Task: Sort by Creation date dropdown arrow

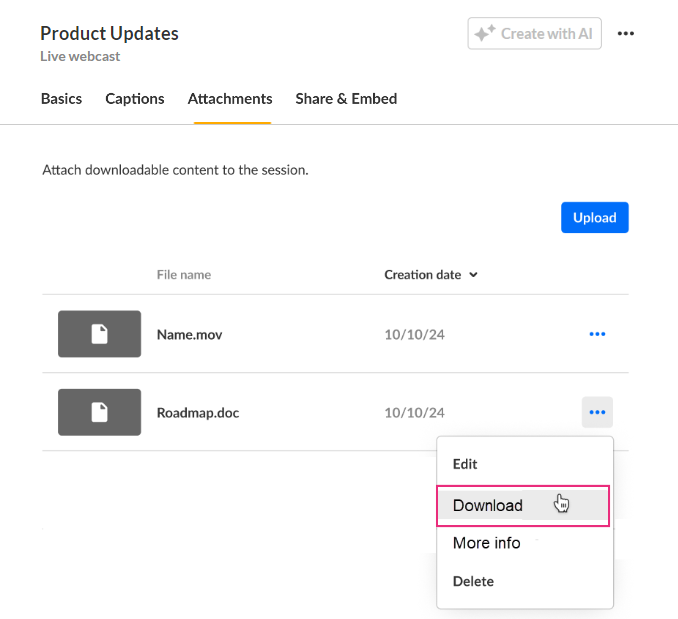Action: tap(473, 275)
